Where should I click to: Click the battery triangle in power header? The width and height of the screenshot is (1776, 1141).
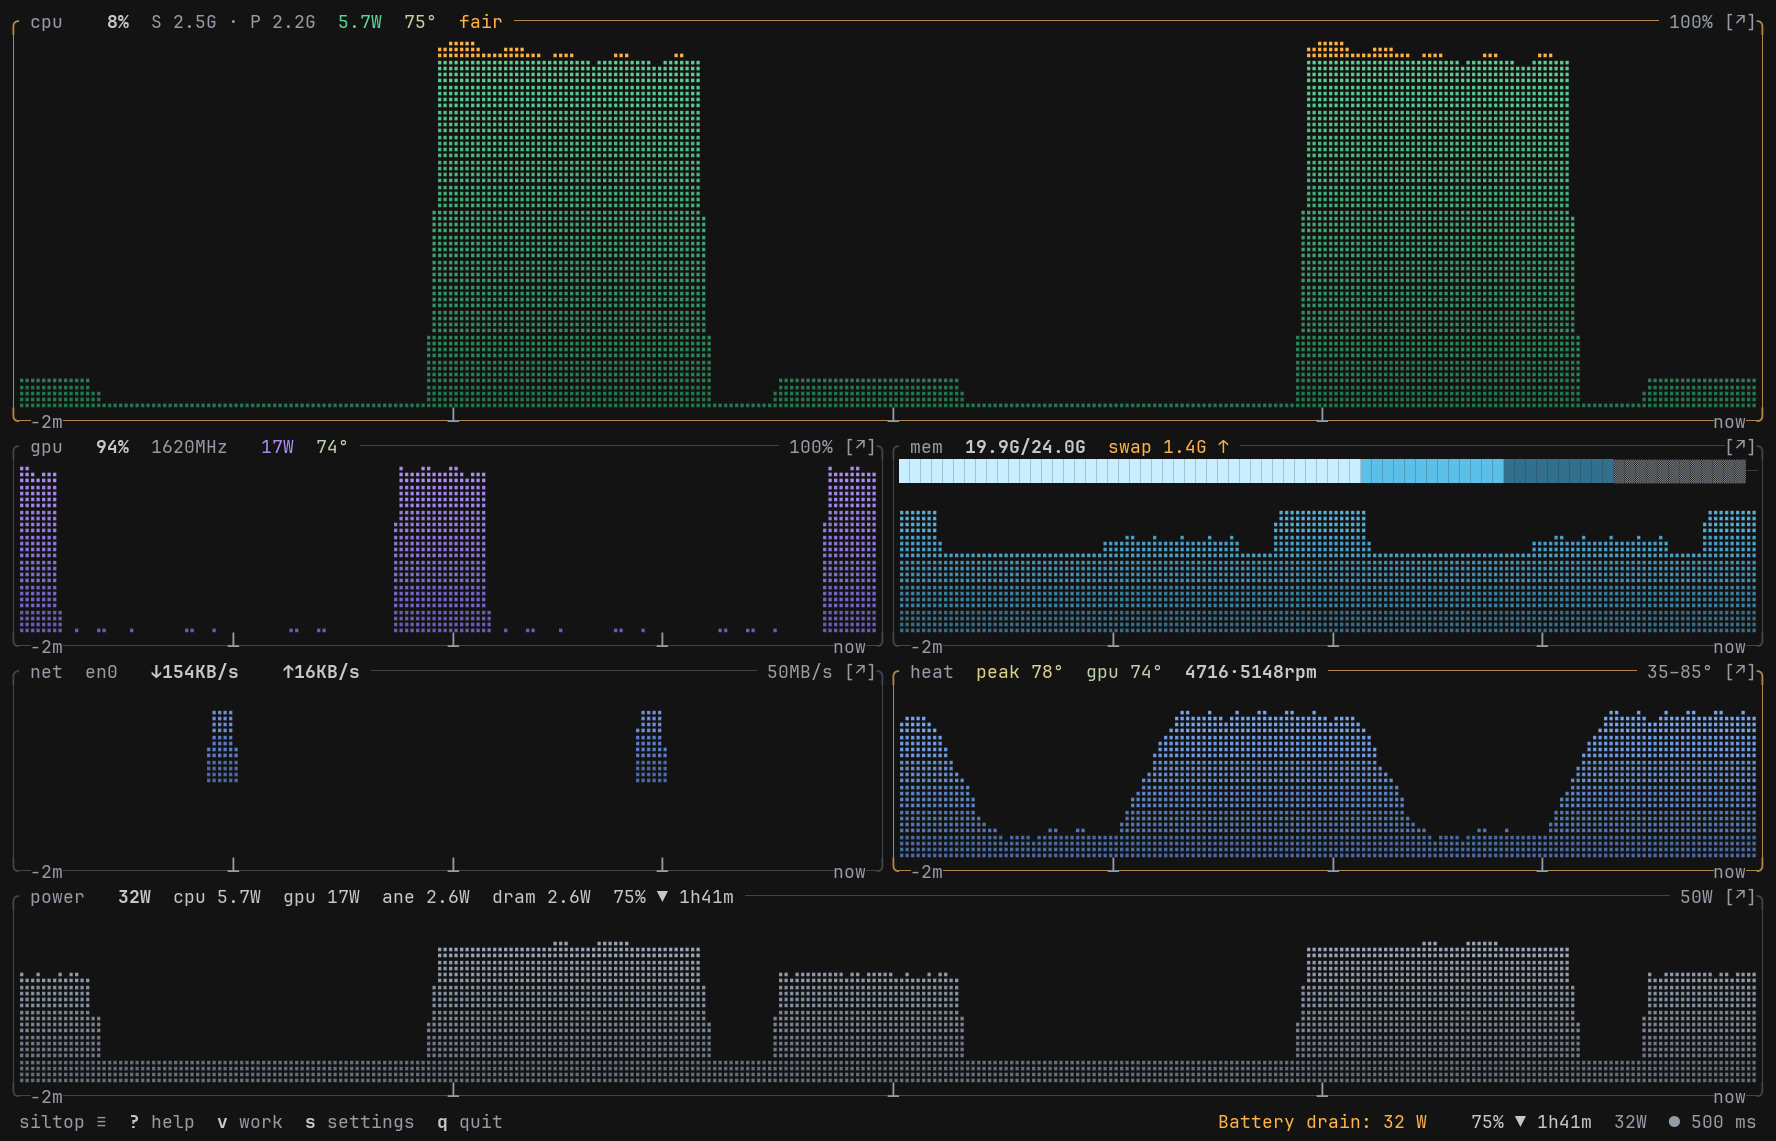point(662,897)
